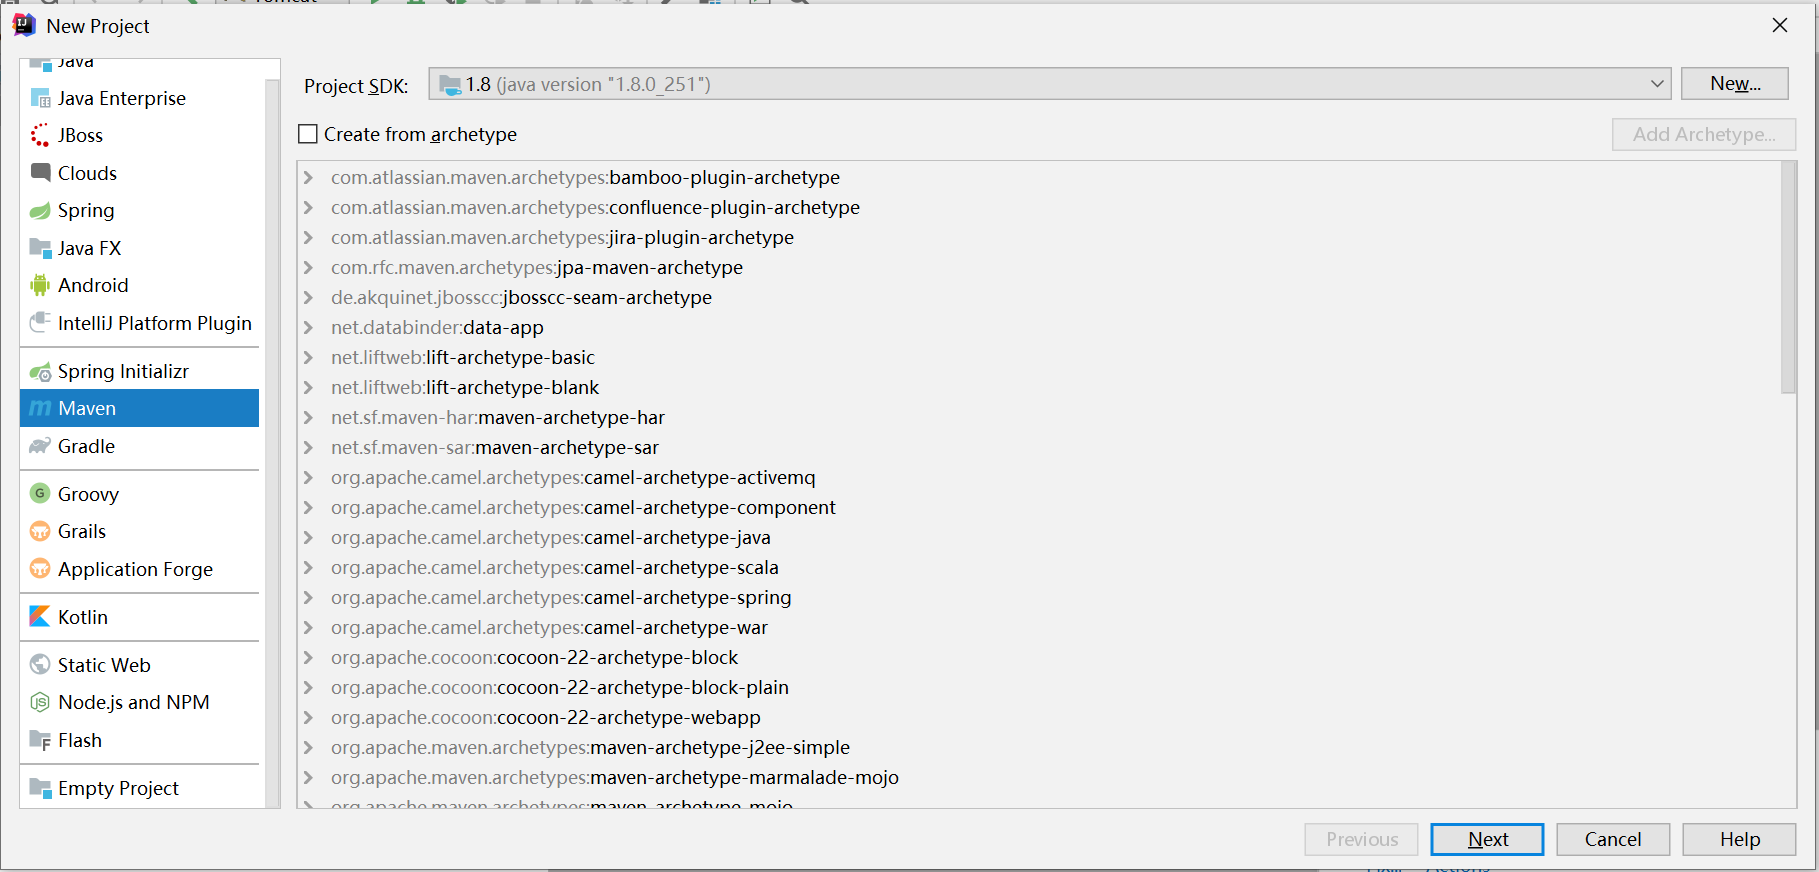This screenshot has height=872, width=1819.
Task: Select the jpa-maven-archetype row
Action: tap(1039, 267)
